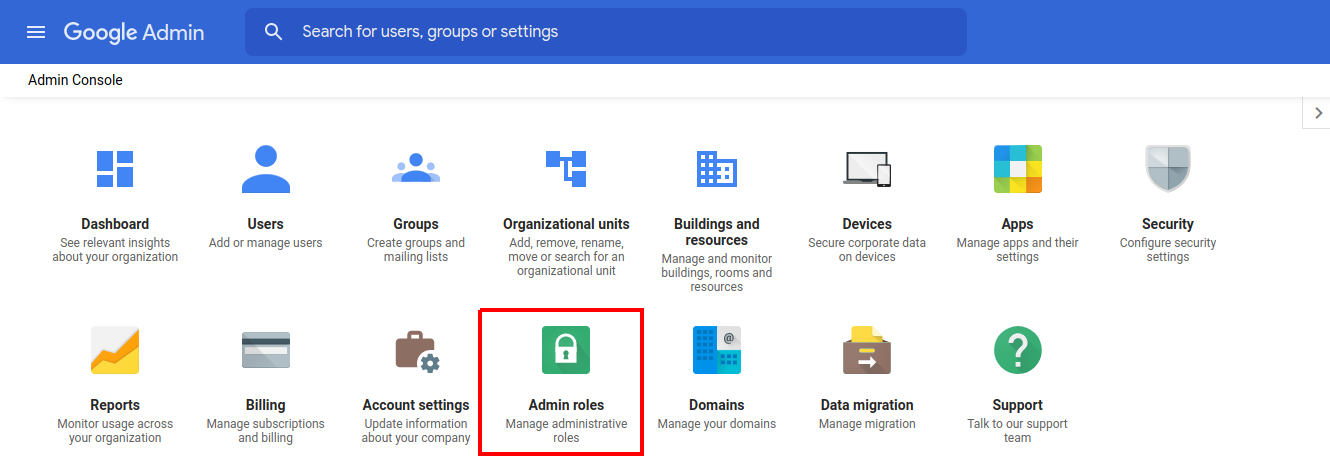The width and height of the screenshot is (1330, 461).
Task: Click the search field for users or settings
Action: (x=620, y=32)
